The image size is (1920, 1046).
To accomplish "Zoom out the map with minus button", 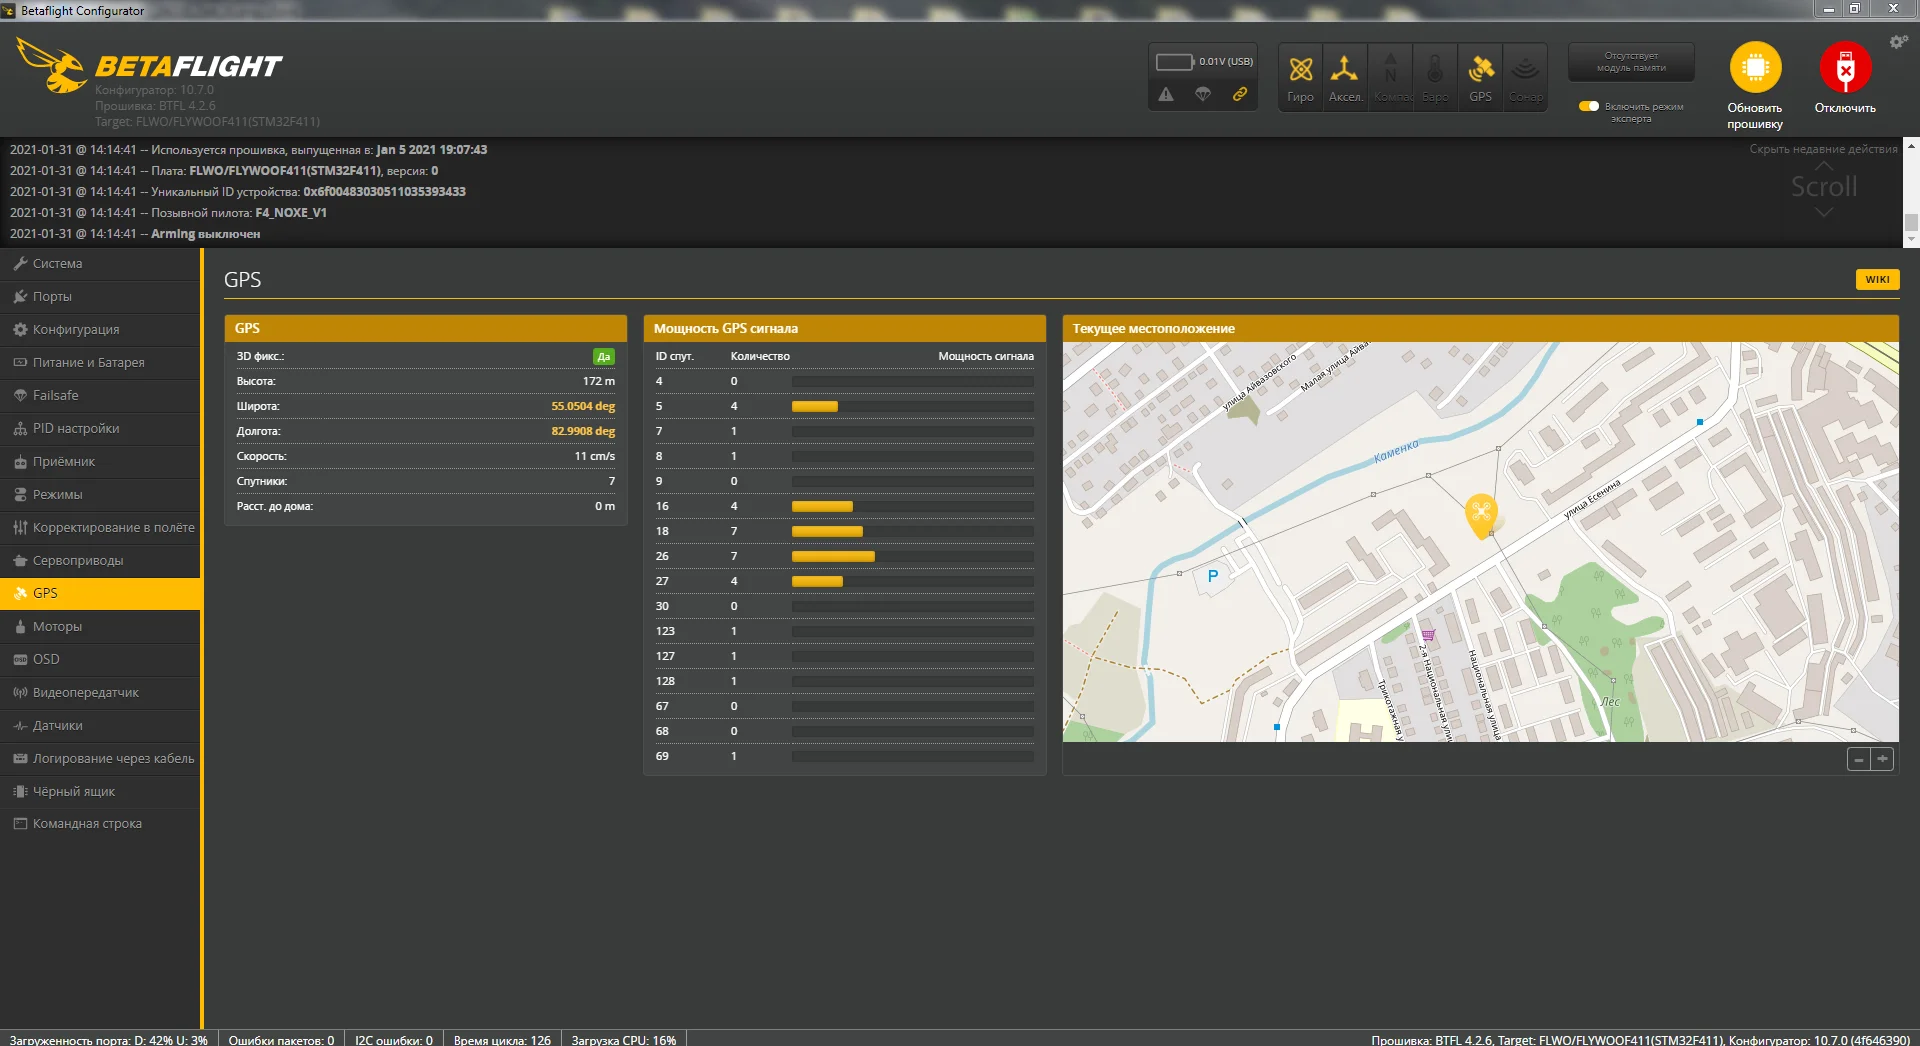I will (x=1858, y=760).
